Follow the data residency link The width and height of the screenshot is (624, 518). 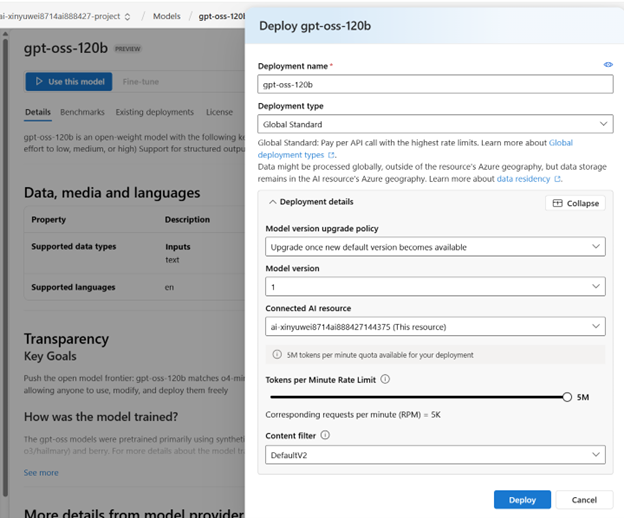(523, 179)
